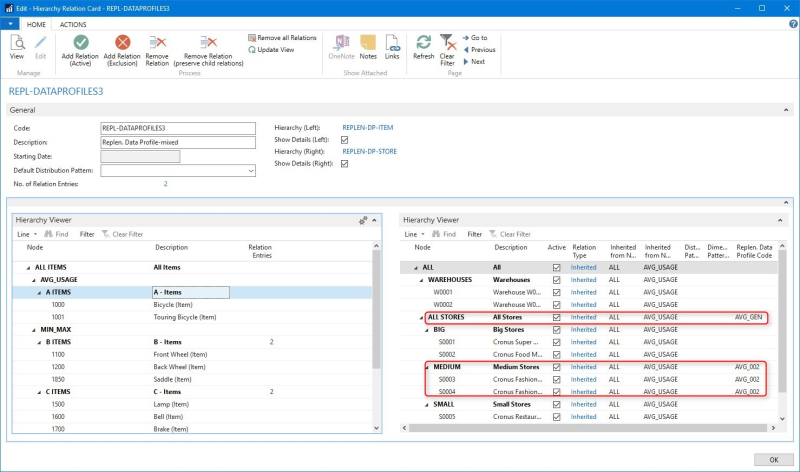Image resolution: width=800 pixels, height=472 pixels.
Task: Click the Remove Relation icon
Action: (x=157, y=43)
